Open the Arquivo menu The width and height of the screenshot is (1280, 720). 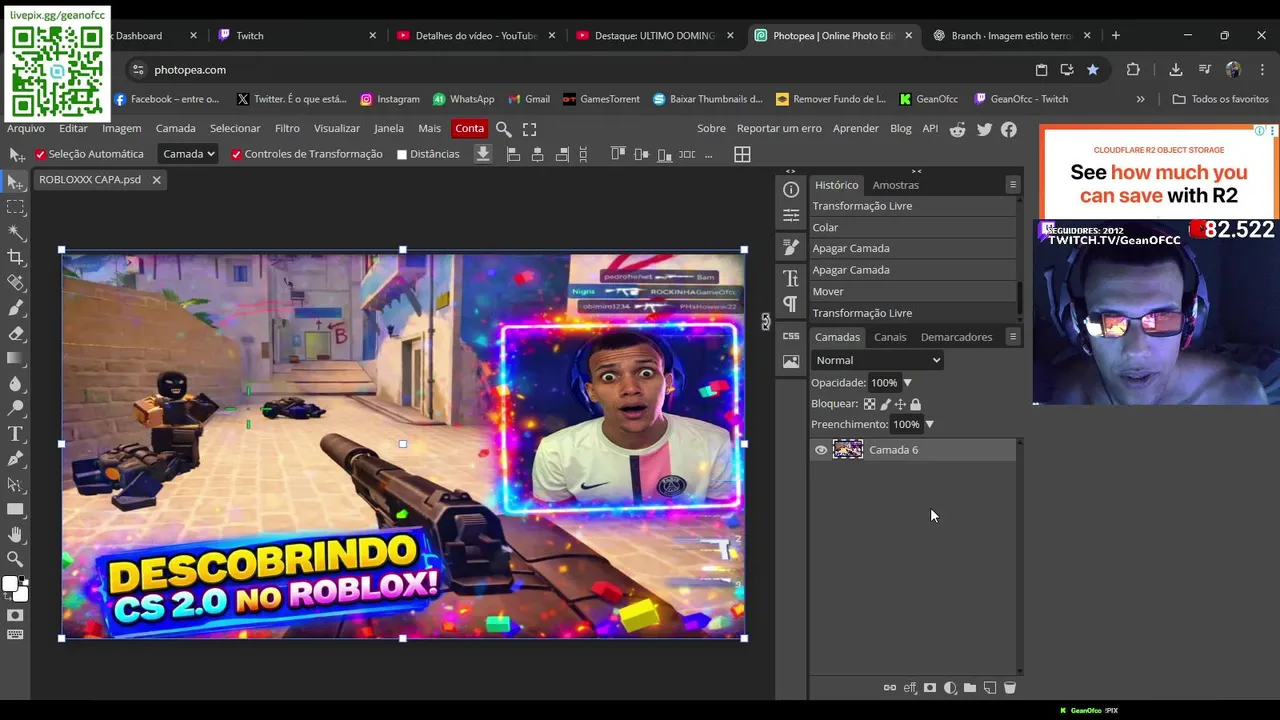26,128
